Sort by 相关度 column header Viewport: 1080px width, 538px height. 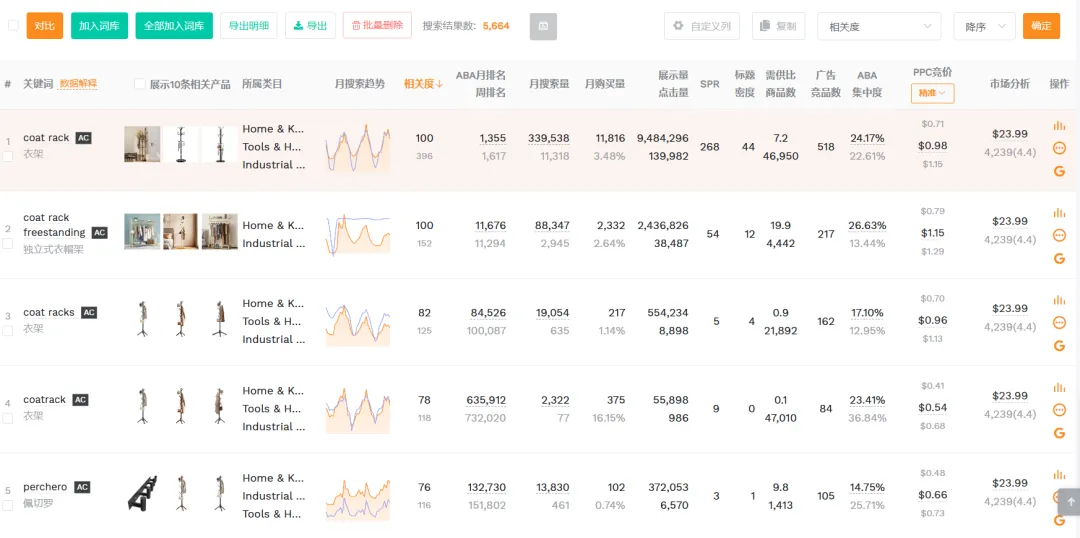[423, 84]
